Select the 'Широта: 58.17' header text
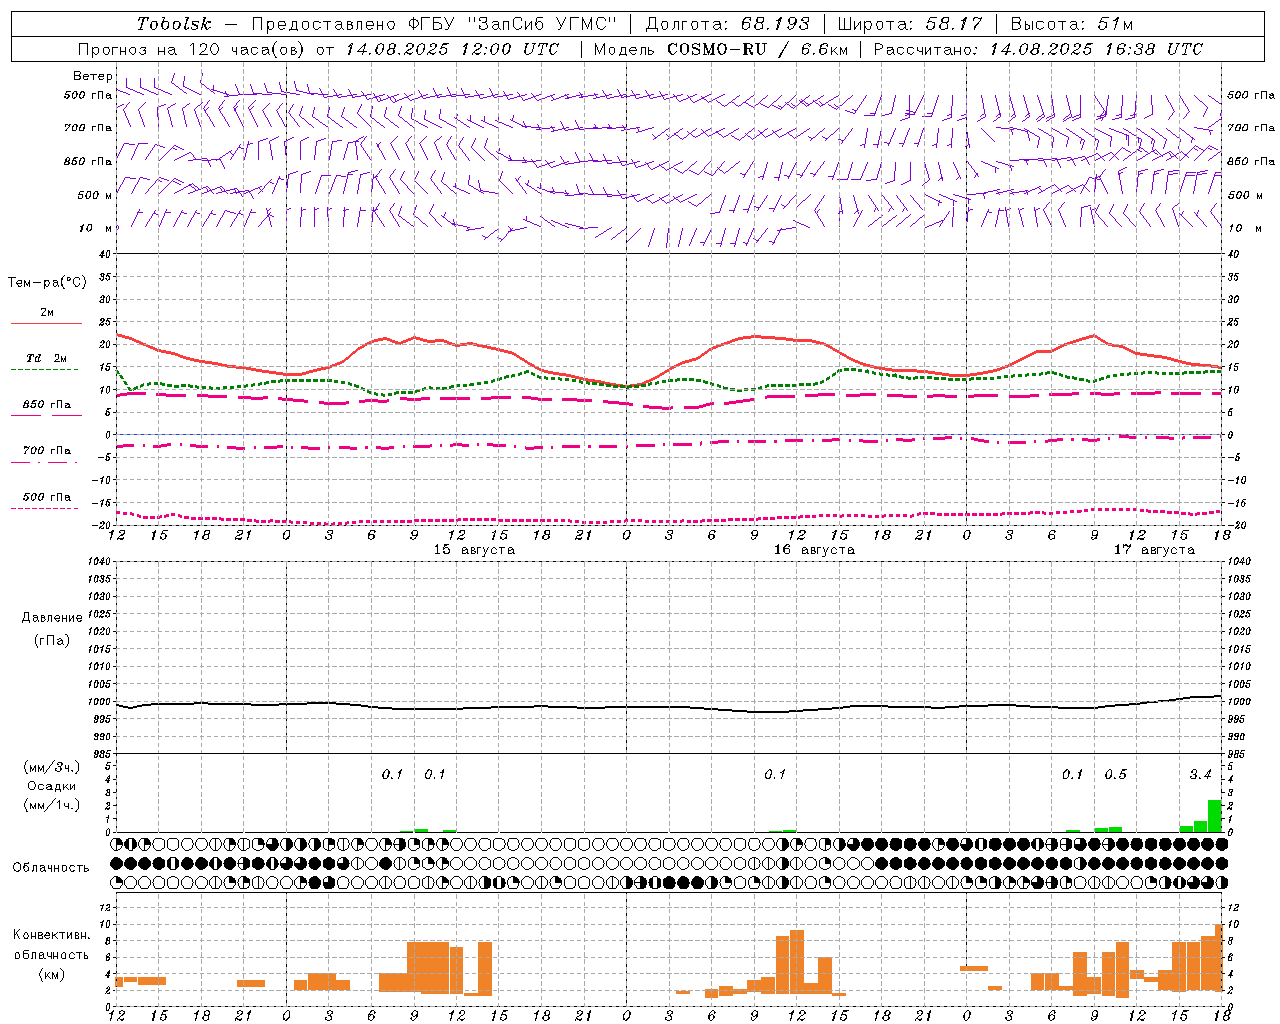The height and width of the screenshot is (1024, 1280). tap(910, 24)
